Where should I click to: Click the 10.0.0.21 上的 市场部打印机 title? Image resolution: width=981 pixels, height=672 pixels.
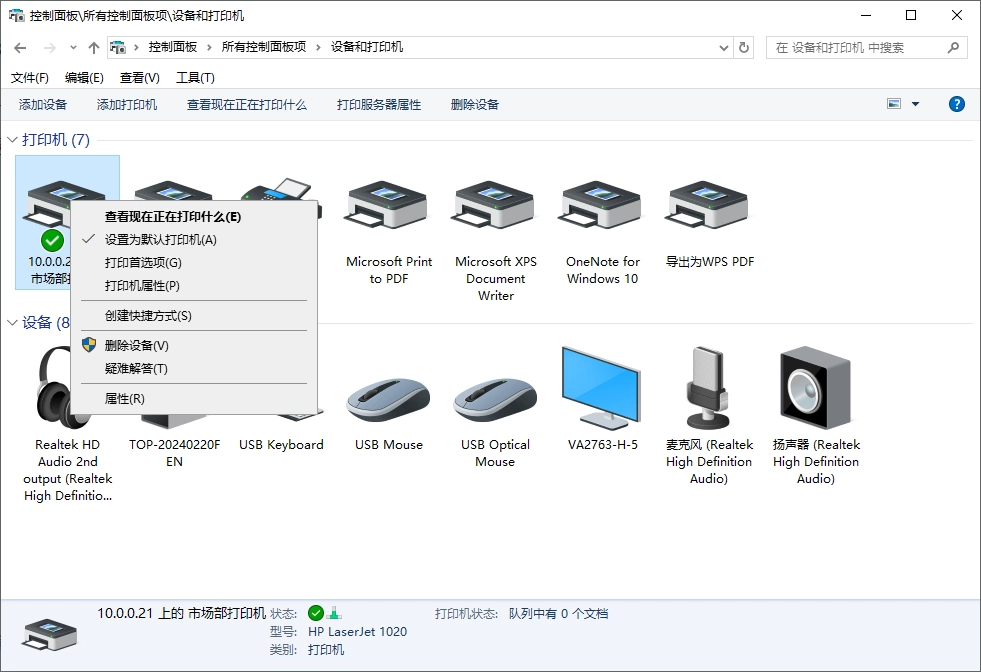click(181, 613)
